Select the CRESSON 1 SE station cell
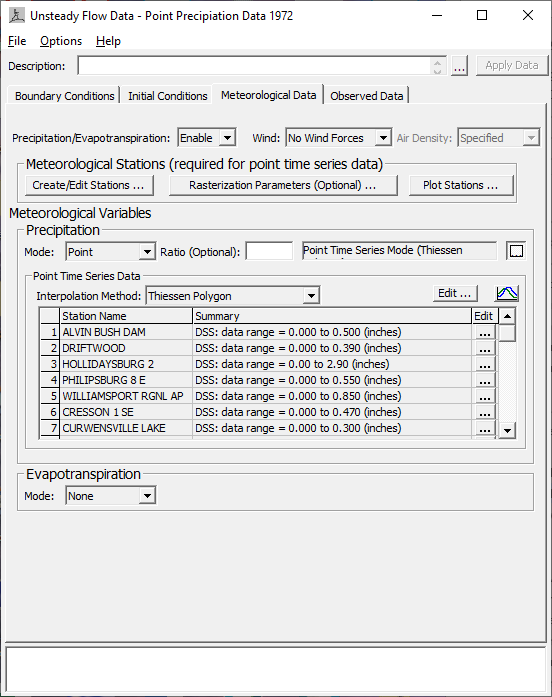This screenshot has height=697, width=552. [126, 413]
